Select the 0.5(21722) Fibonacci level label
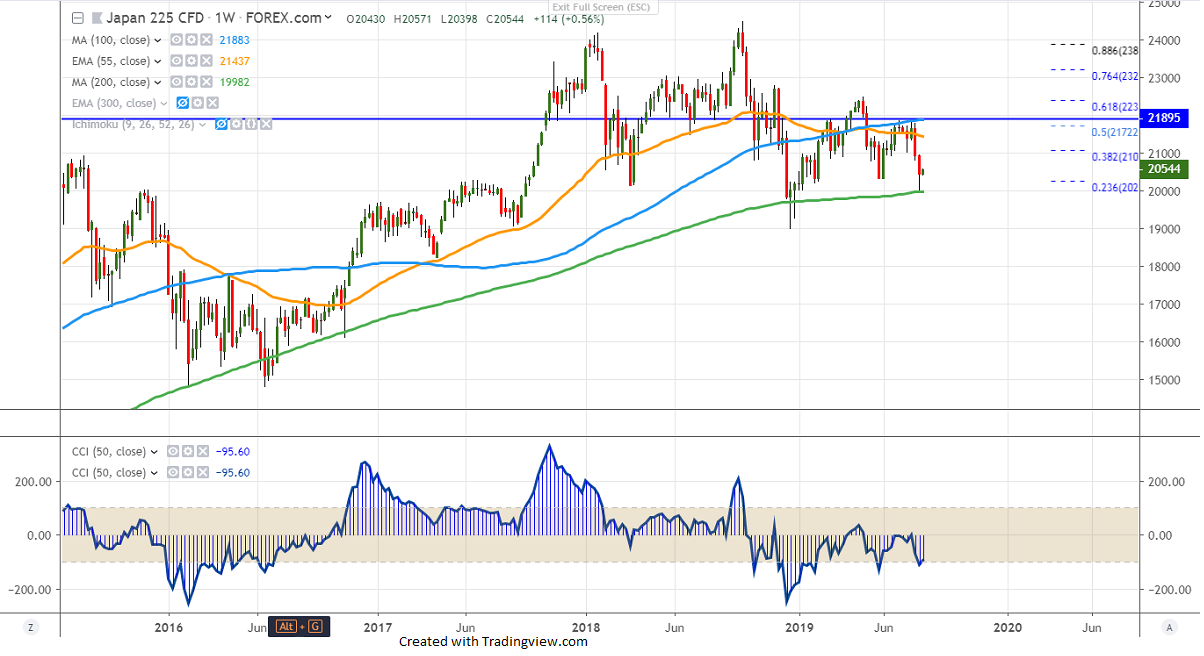Screen dimensions: 1204x656 click(1115, 132)
